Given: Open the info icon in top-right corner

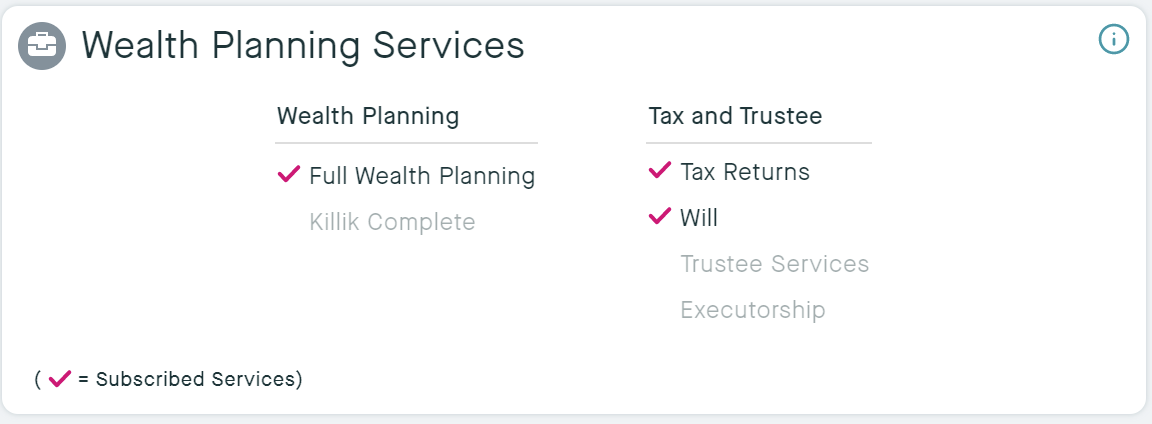Looking at the screenshot, I should [x=1113, y=39].
